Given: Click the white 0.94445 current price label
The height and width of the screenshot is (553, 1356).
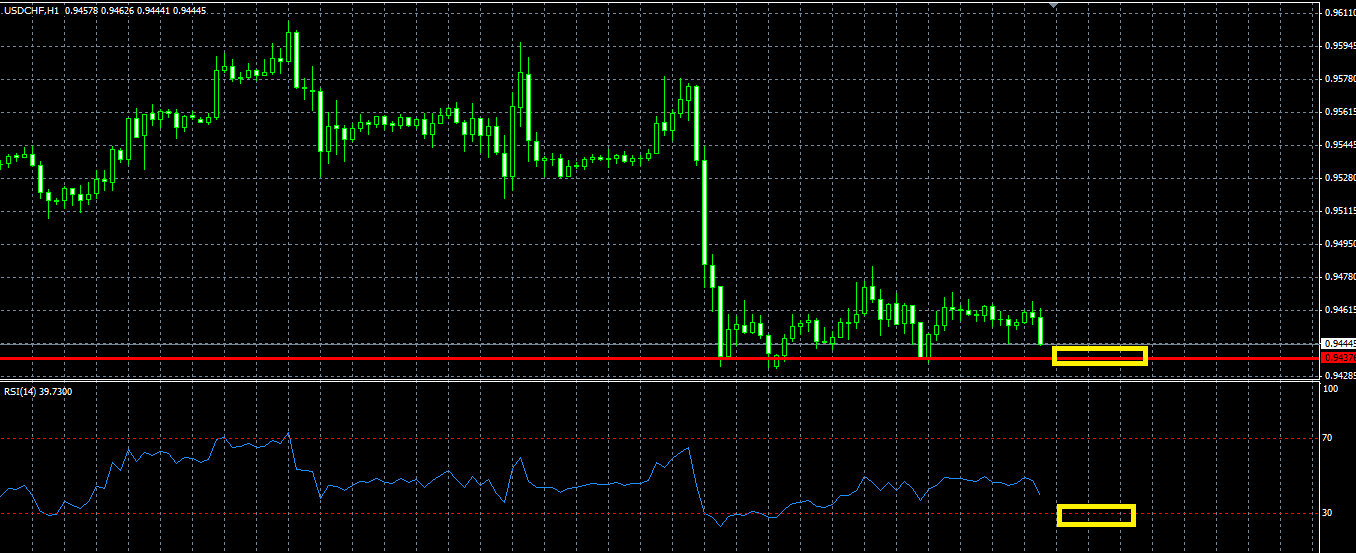Looking at the screenshot, I should (1338, 344).
